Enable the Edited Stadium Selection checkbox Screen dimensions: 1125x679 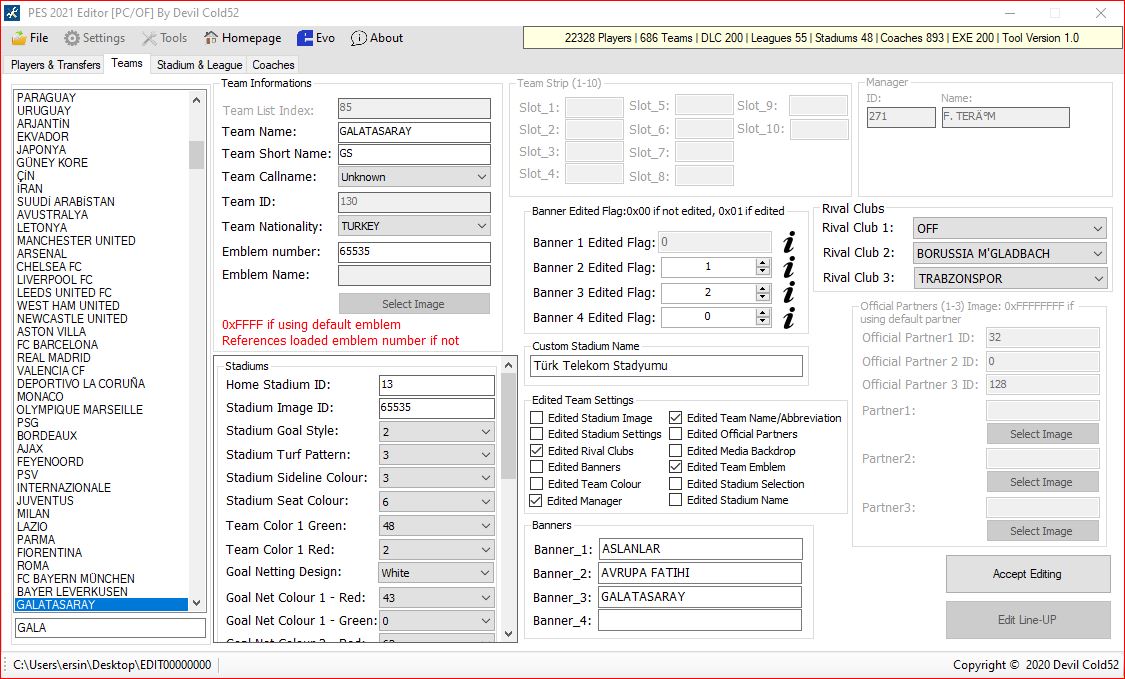point(676,484)
